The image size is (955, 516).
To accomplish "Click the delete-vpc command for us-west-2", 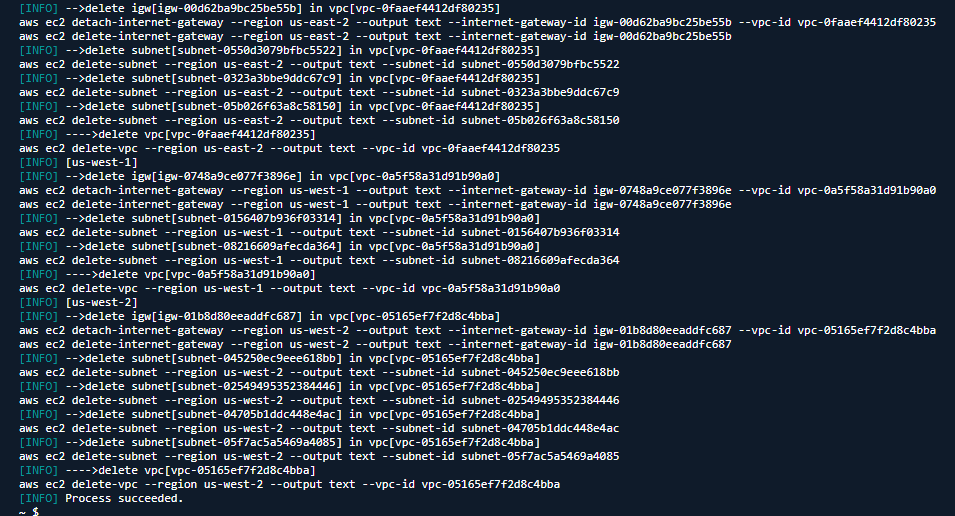I will click(x=289, y=484).
